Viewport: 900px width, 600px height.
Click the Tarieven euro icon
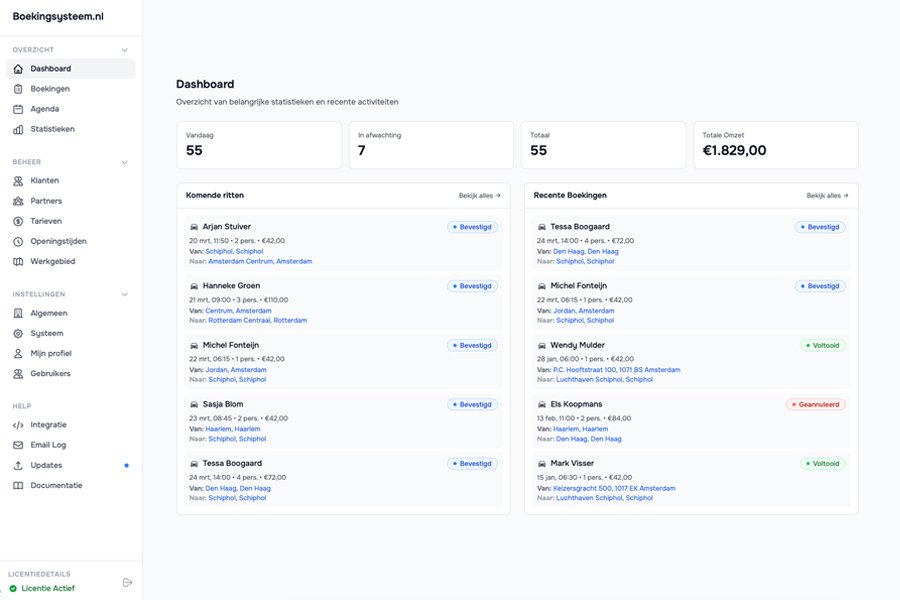18,220
